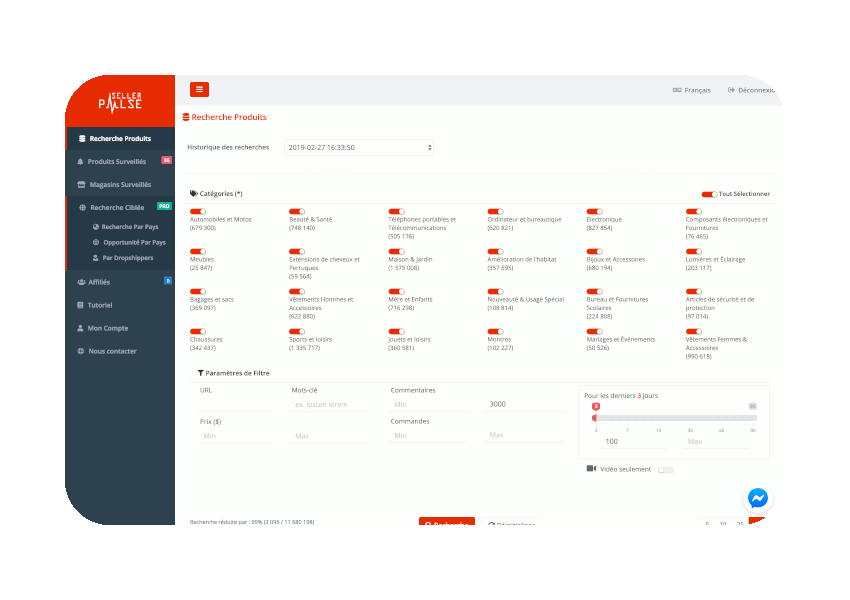Click the blue badge next to Affiliés
This screenshot has width=850, height=600.
coord(168,281)
